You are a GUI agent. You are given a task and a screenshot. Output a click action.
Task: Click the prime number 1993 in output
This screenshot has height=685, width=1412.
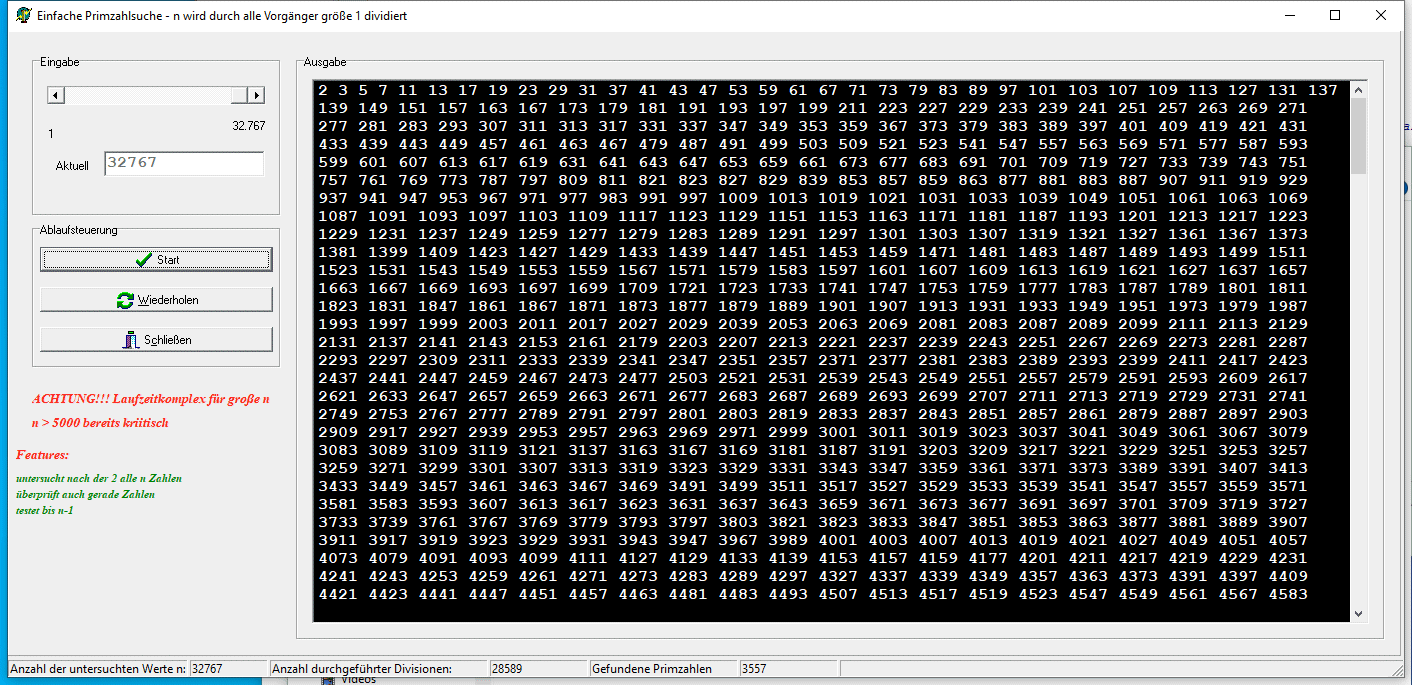click(x=338, y=324)
